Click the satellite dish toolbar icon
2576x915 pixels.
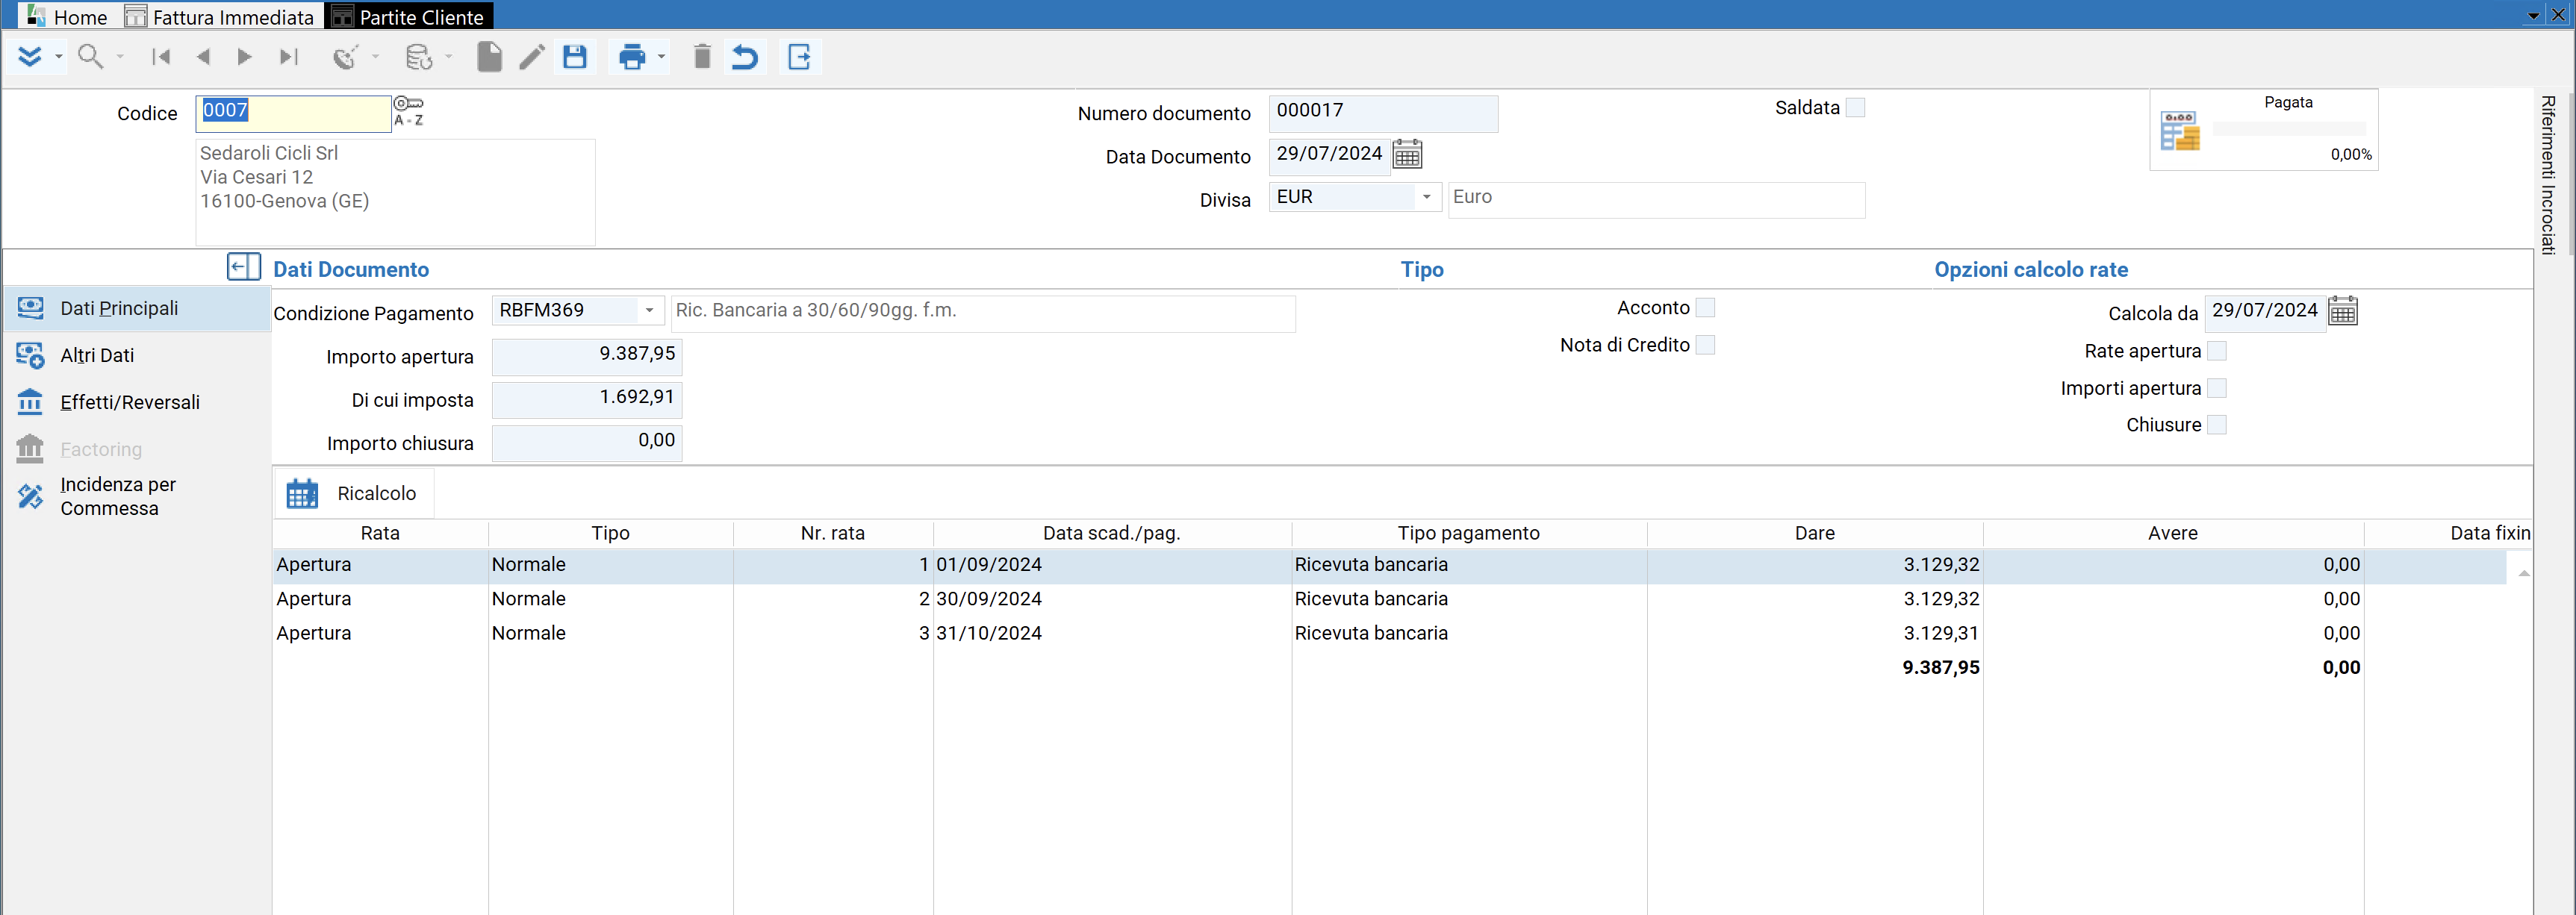click(345, 57)
